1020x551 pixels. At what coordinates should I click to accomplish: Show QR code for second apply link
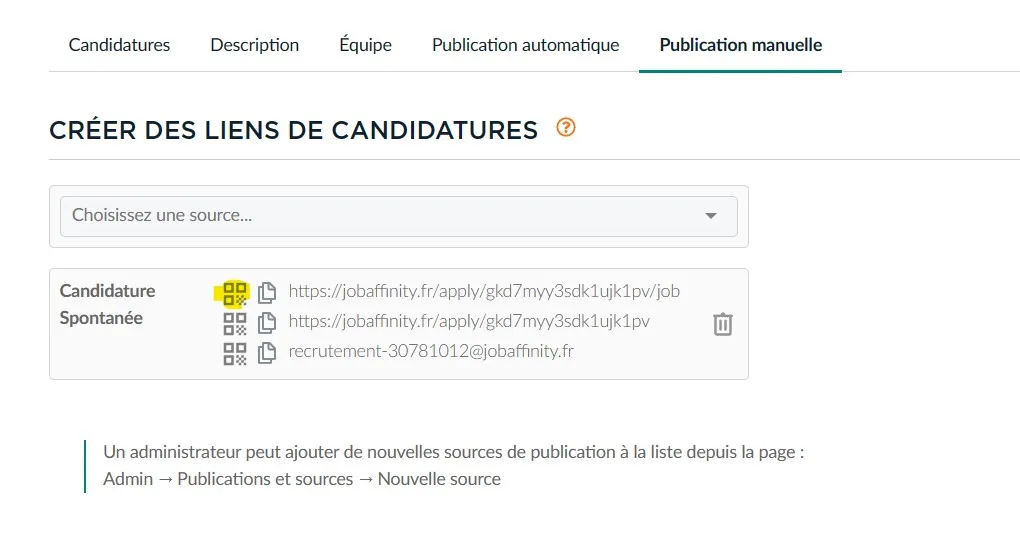(235, 323)
